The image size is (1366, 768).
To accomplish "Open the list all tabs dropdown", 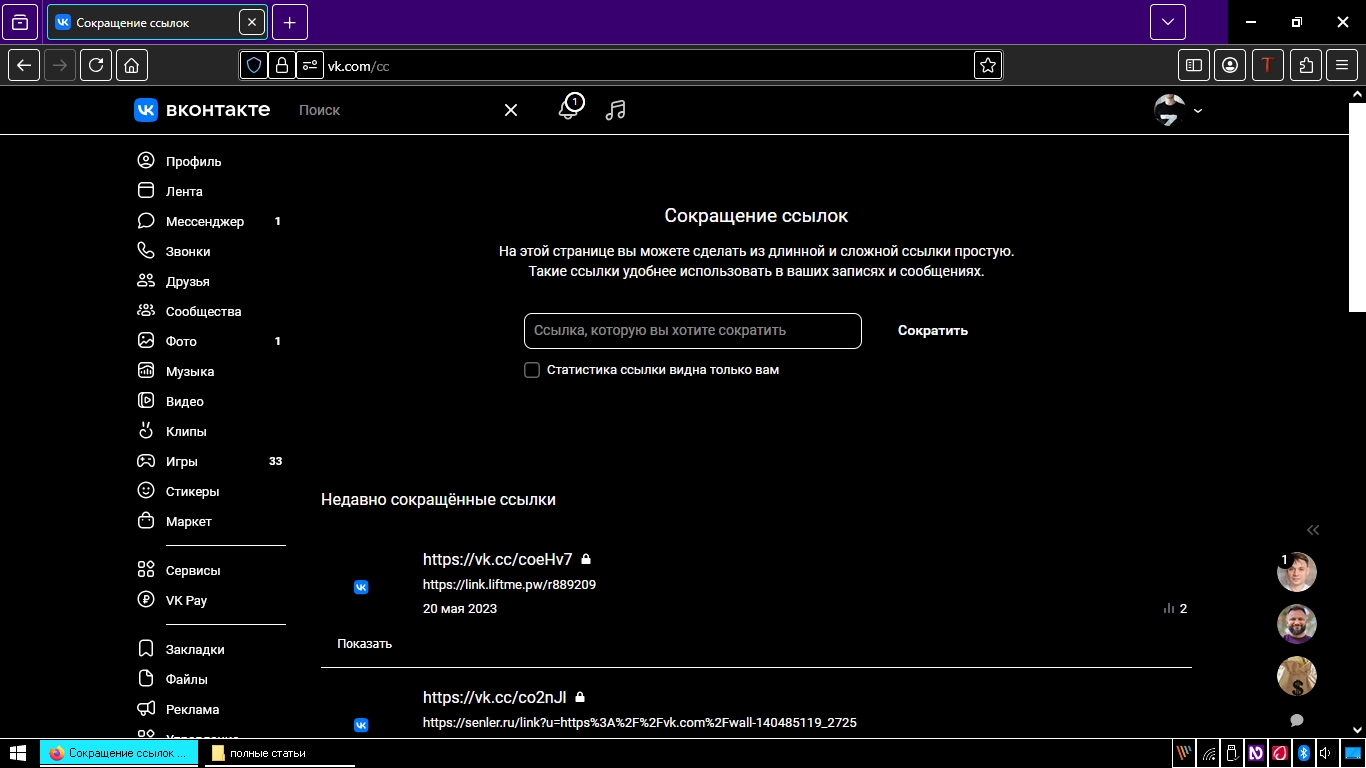I will coord(1168,22).
